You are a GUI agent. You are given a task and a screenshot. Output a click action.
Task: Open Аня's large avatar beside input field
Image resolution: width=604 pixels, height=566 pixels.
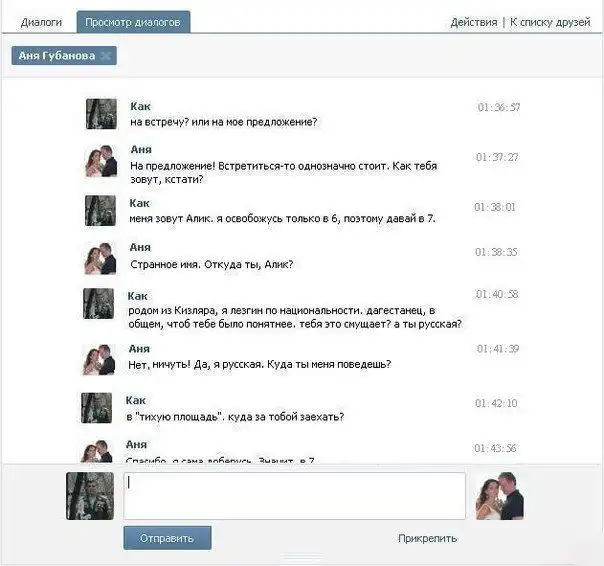[x=500, y=496]
